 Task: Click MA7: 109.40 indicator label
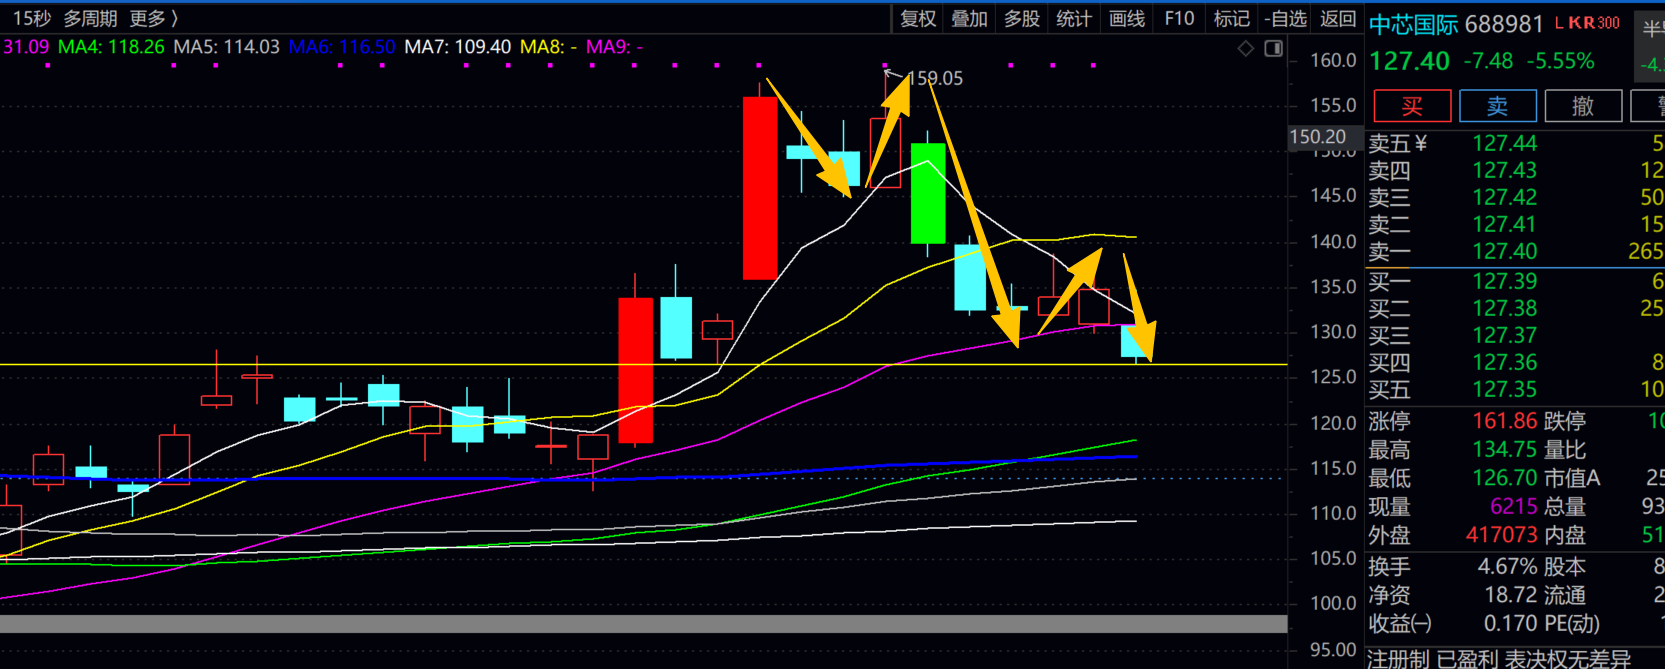(457, 47)
